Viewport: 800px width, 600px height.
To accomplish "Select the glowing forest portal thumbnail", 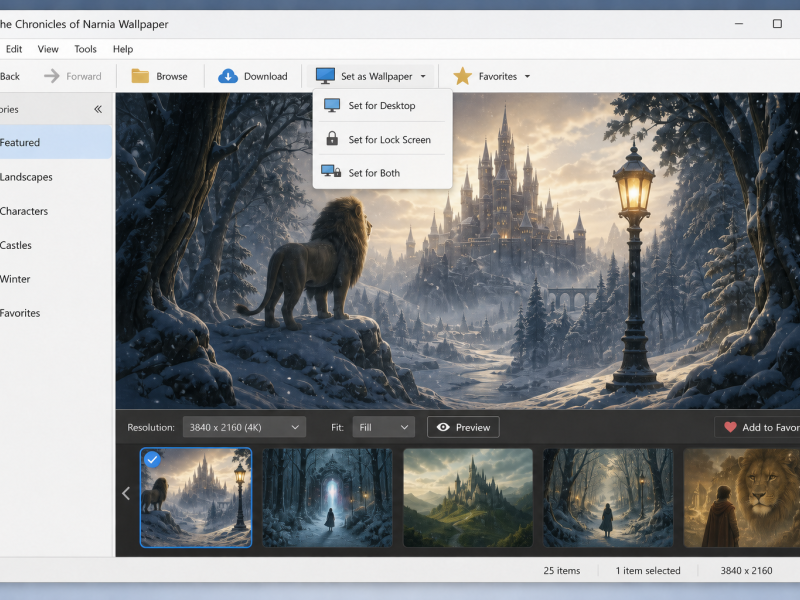I will pos(328,497).
